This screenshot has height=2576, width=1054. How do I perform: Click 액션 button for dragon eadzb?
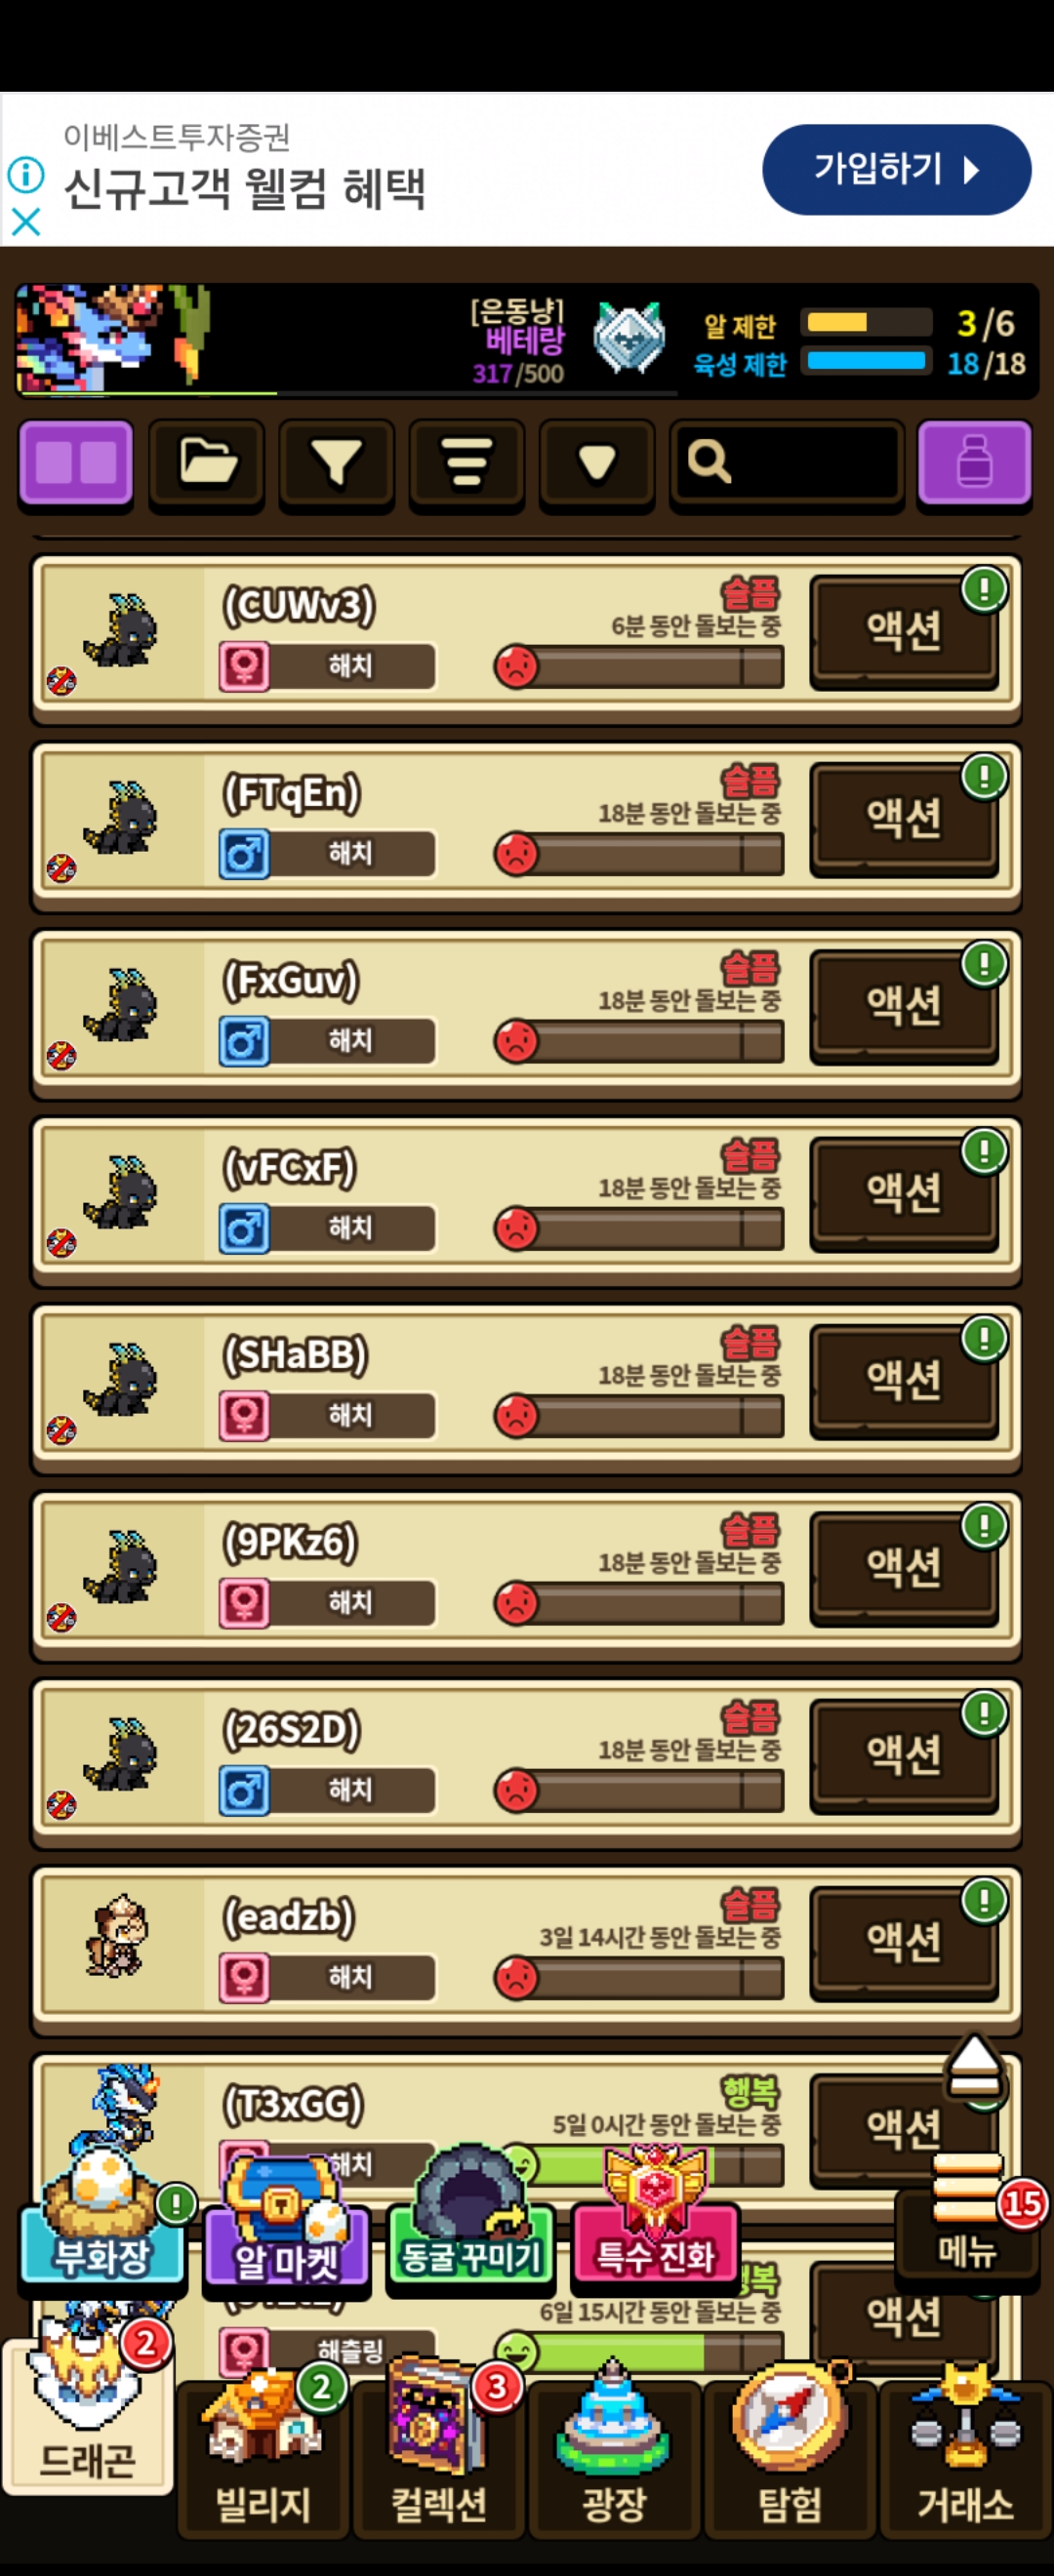904,1943
